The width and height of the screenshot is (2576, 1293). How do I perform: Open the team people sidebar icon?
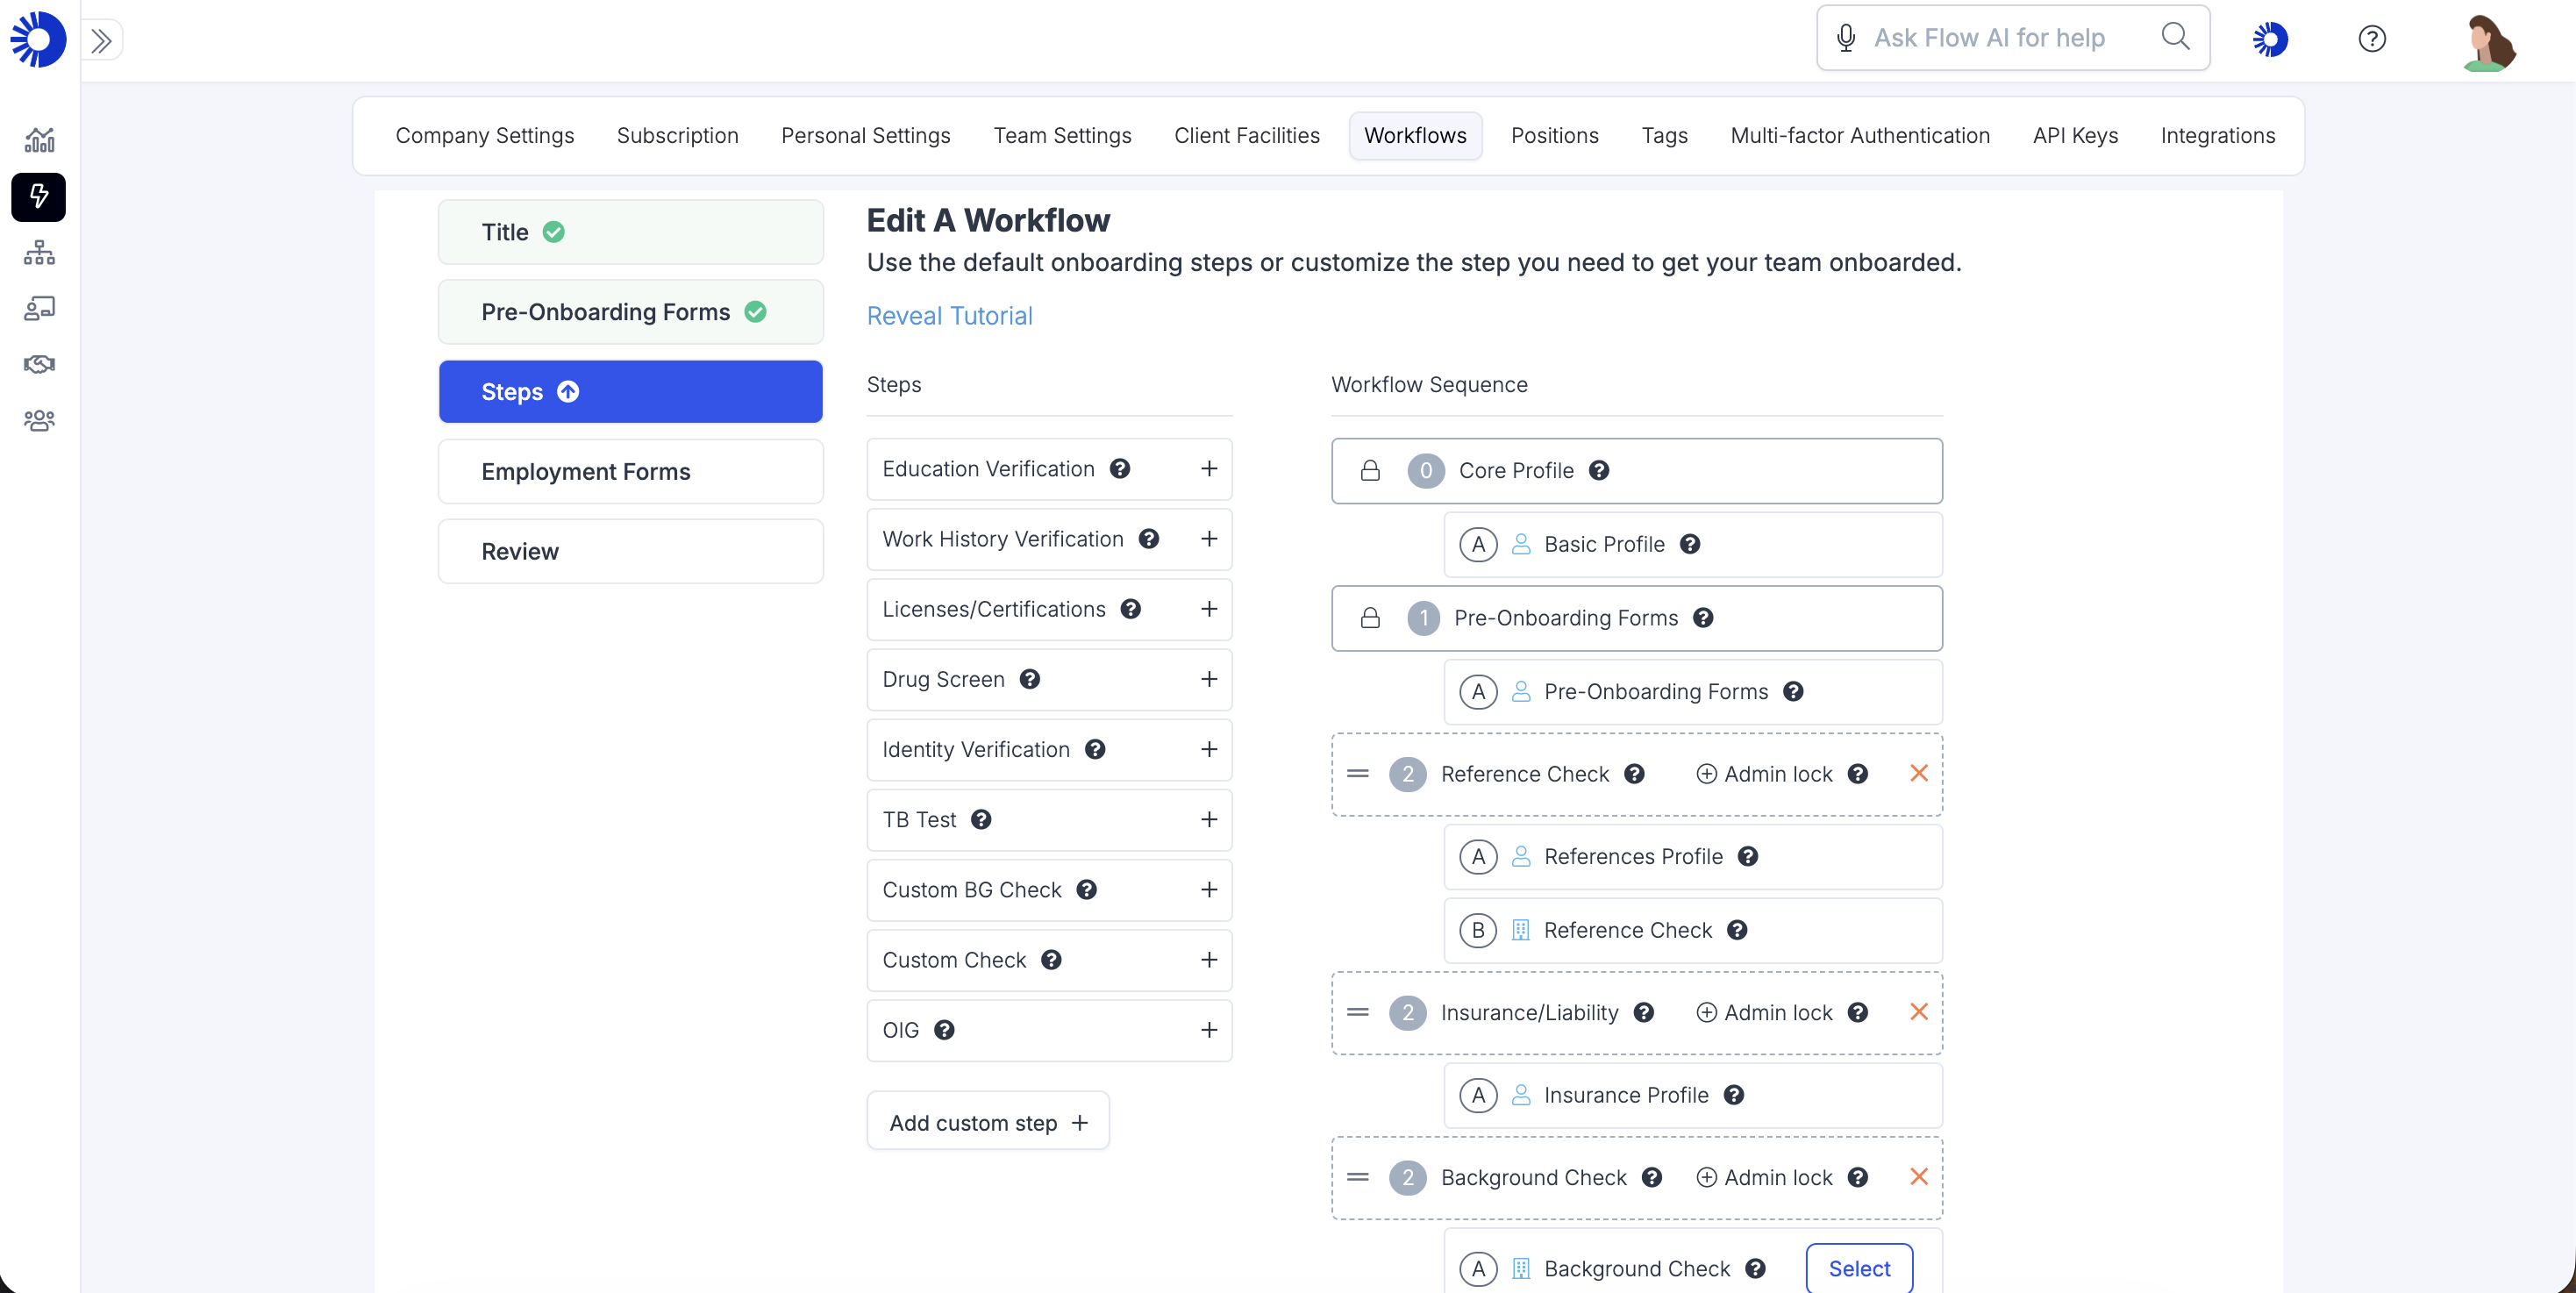[x=39, y=420]
